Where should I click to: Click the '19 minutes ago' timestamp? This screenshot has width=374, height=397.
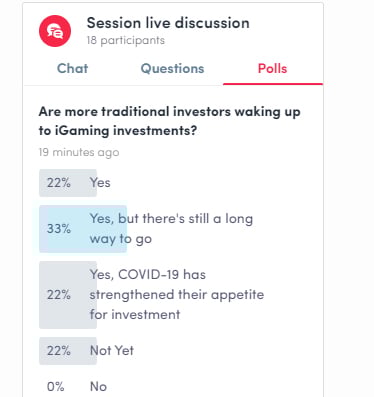[79, 152]
